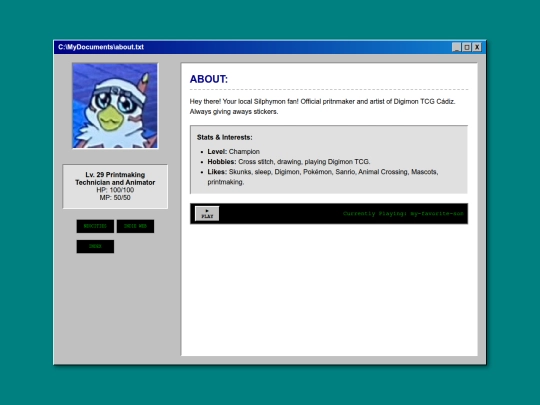Click the 'Stats & Interests:' heading
The width and height of the screenshot is (540, 405).
pyautogui.click(x=225, y=137)
